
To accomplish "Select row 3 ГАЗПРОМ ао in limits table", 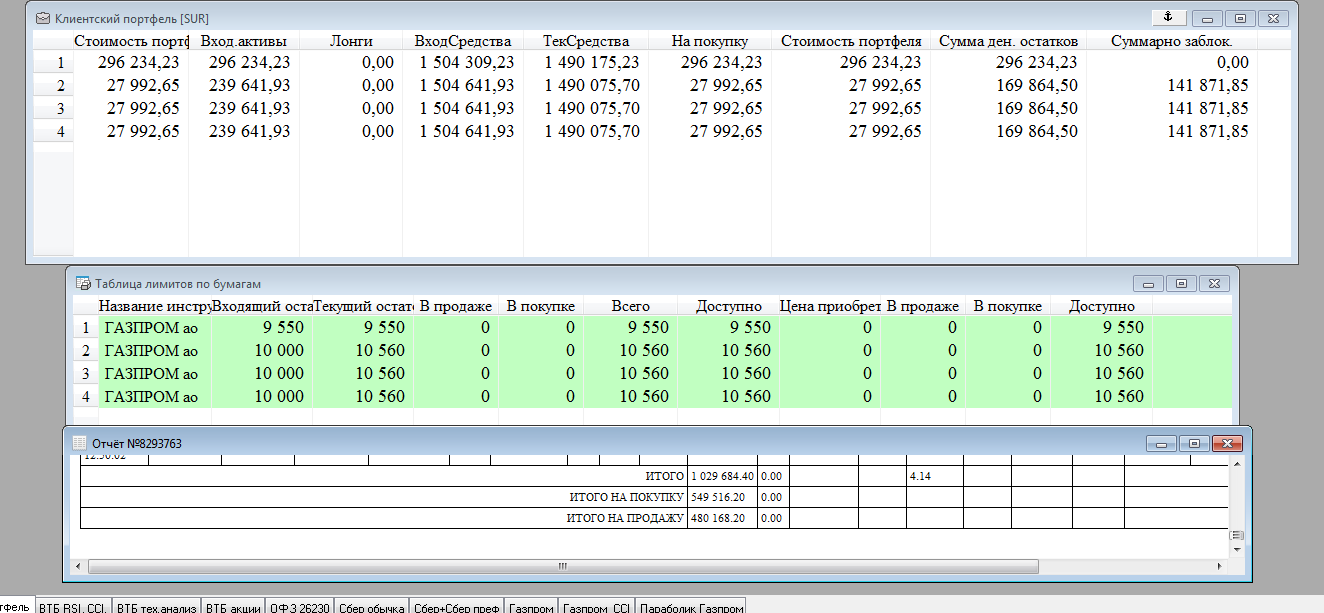I will (150, 373).
